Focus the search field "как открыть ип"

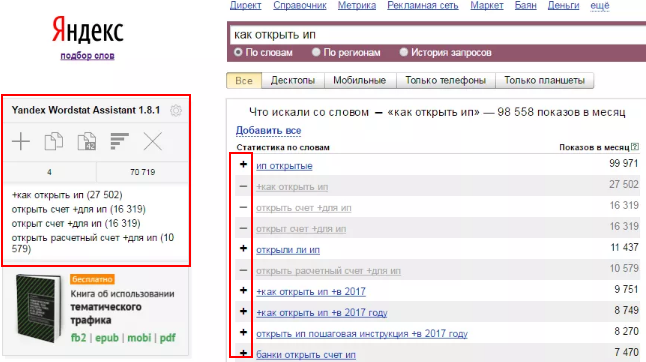tap(438, 35)
